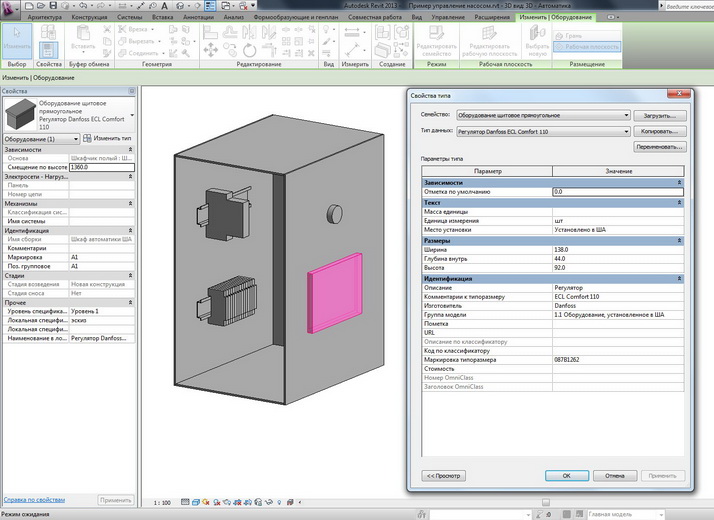Click the aligned dimension icon in Измерить panel
Viewport: 714px width, 520px height.
point(352,31)
